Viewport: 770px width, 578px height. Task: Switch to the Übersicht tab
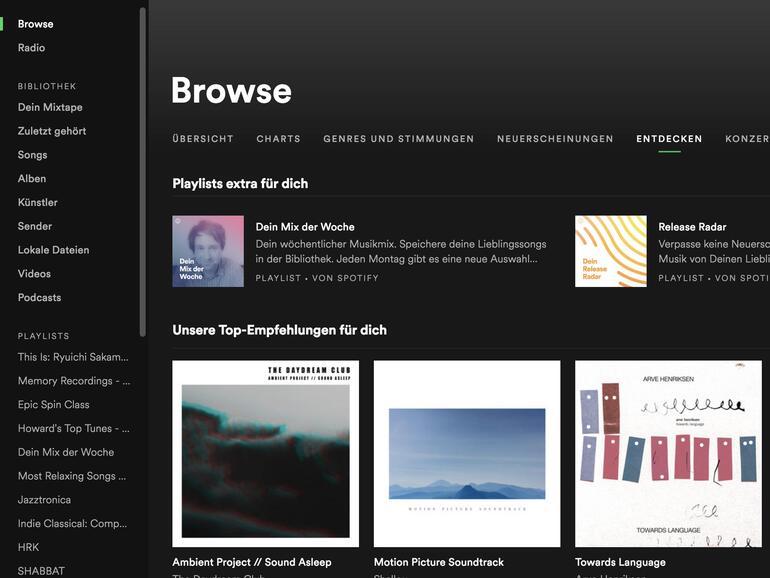(203, 139)
